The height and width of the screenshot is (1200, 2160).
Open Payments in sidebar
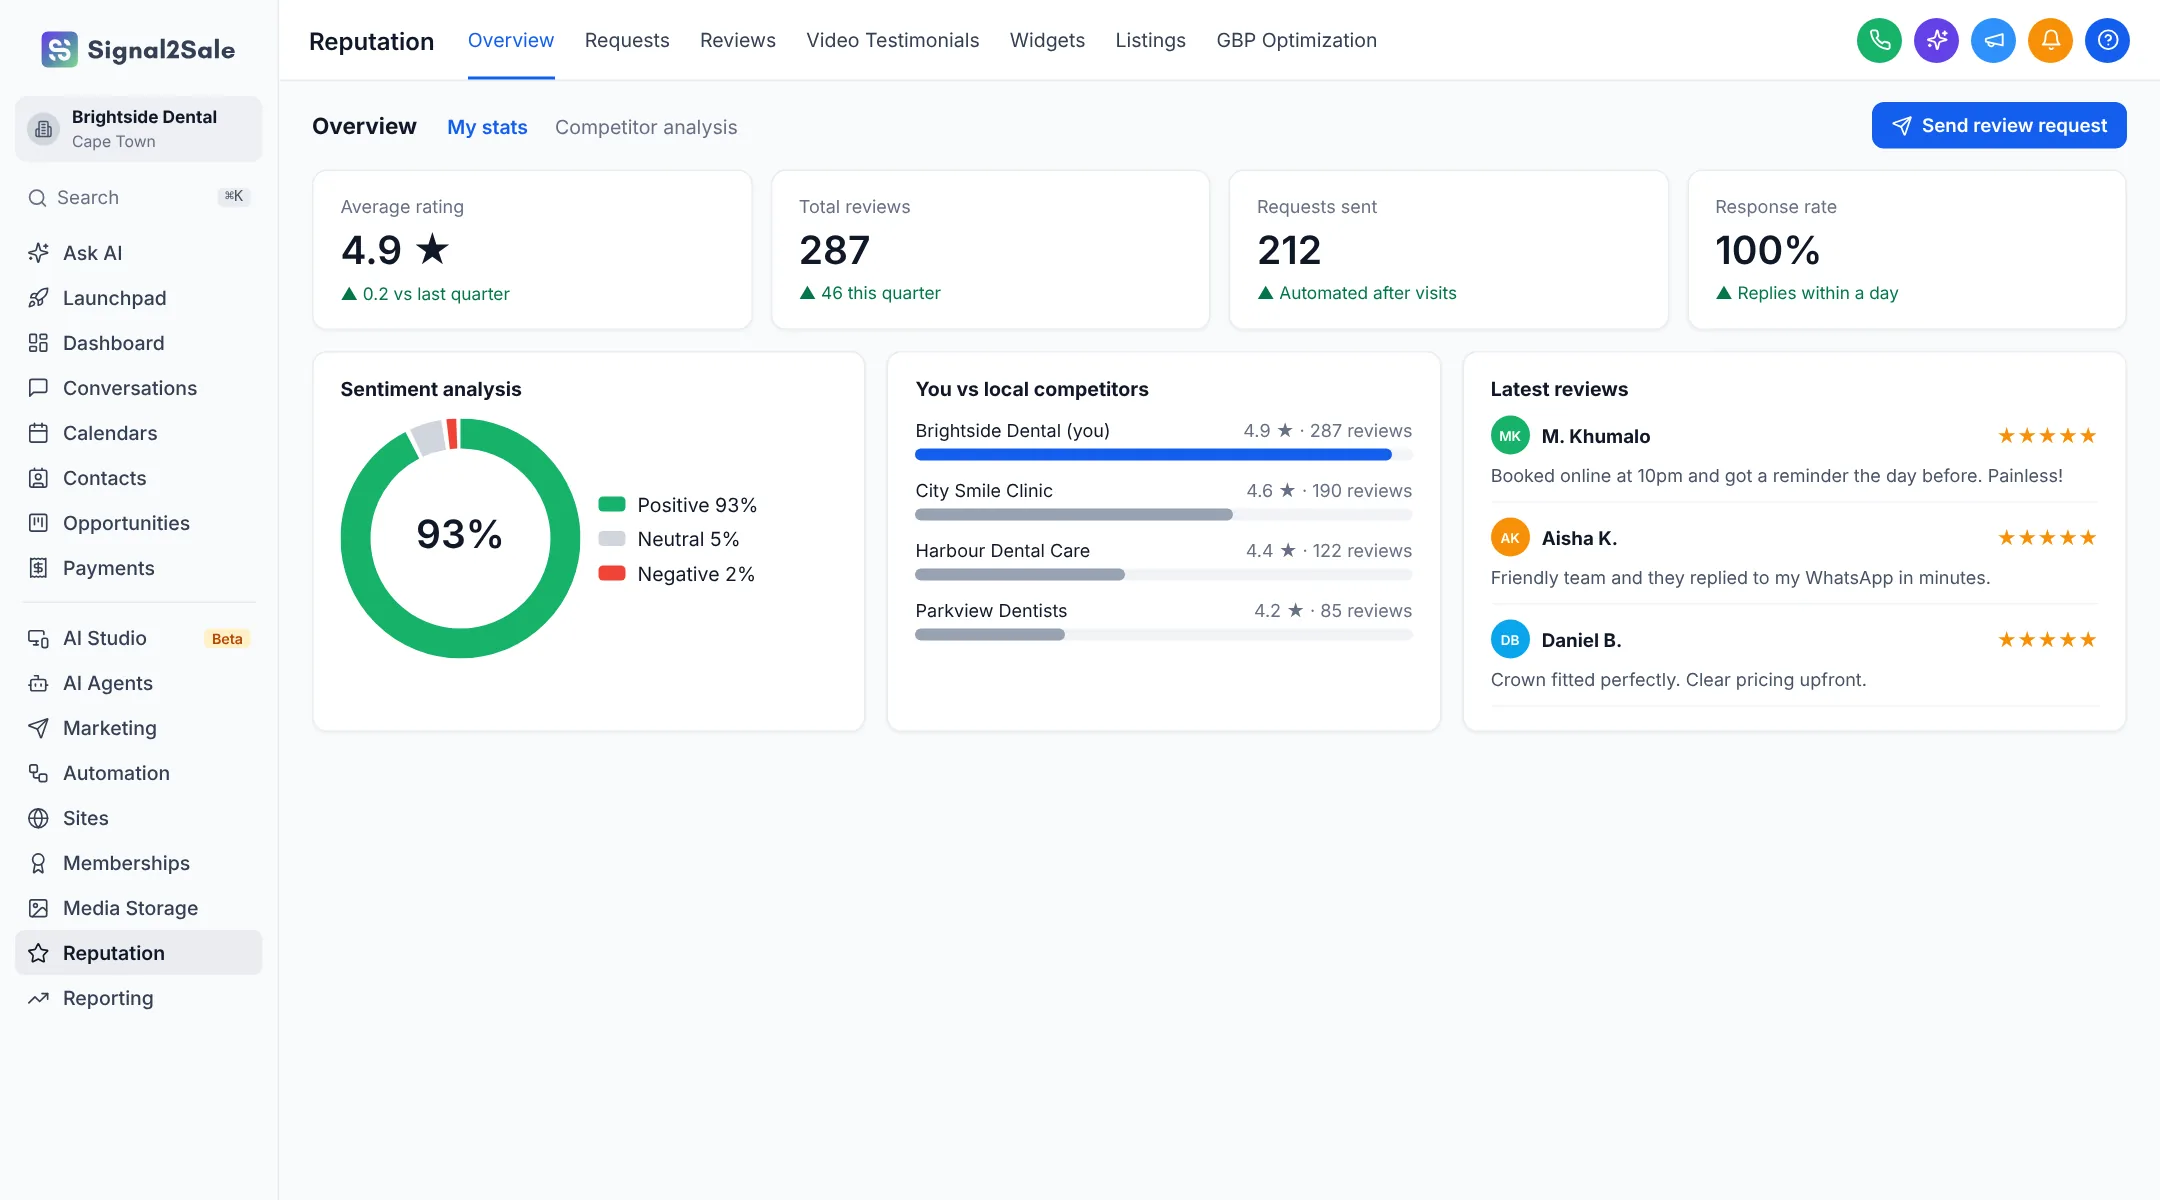138,568
